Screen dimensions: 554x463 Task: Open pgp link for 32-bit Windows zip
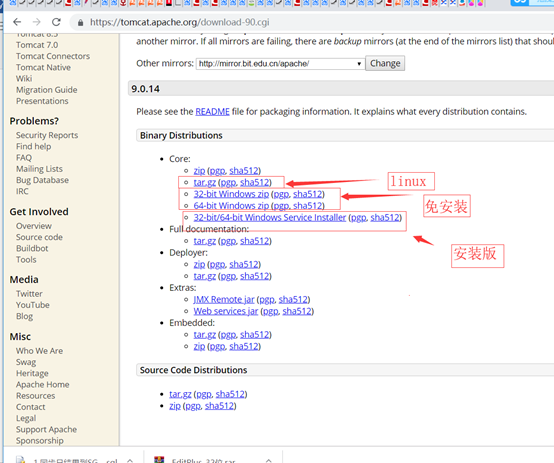pyautogui.click(x=281, y=194)
